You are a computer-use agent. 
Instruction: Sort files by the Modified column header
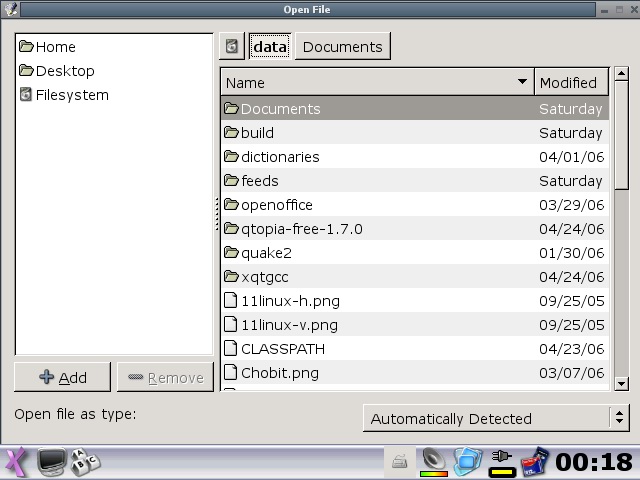coord(567,82)
